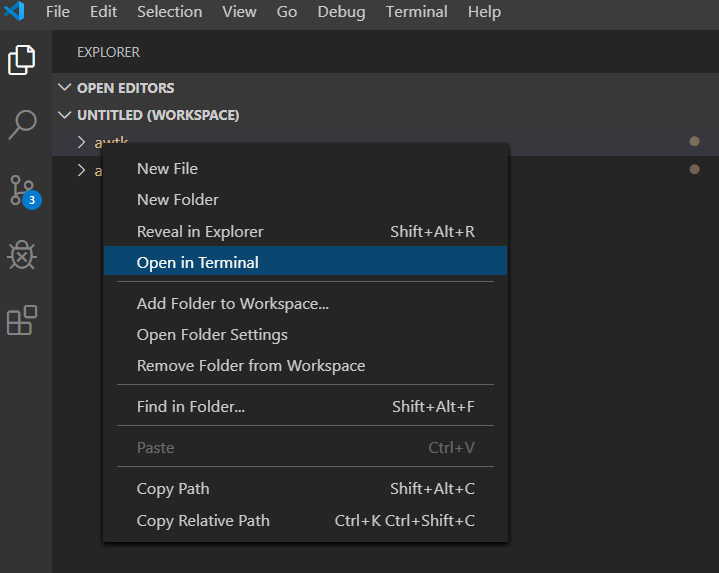Open the Edit menu

point(103,11)
